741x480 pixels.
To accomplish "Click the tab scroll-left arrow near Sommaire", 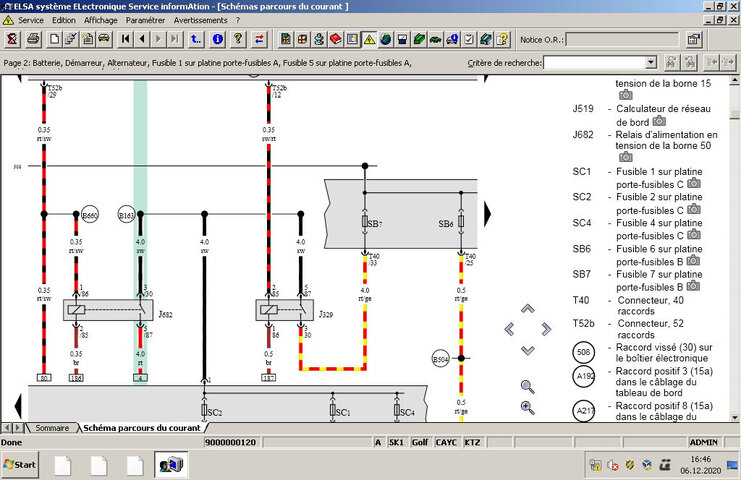I will 7,428.
